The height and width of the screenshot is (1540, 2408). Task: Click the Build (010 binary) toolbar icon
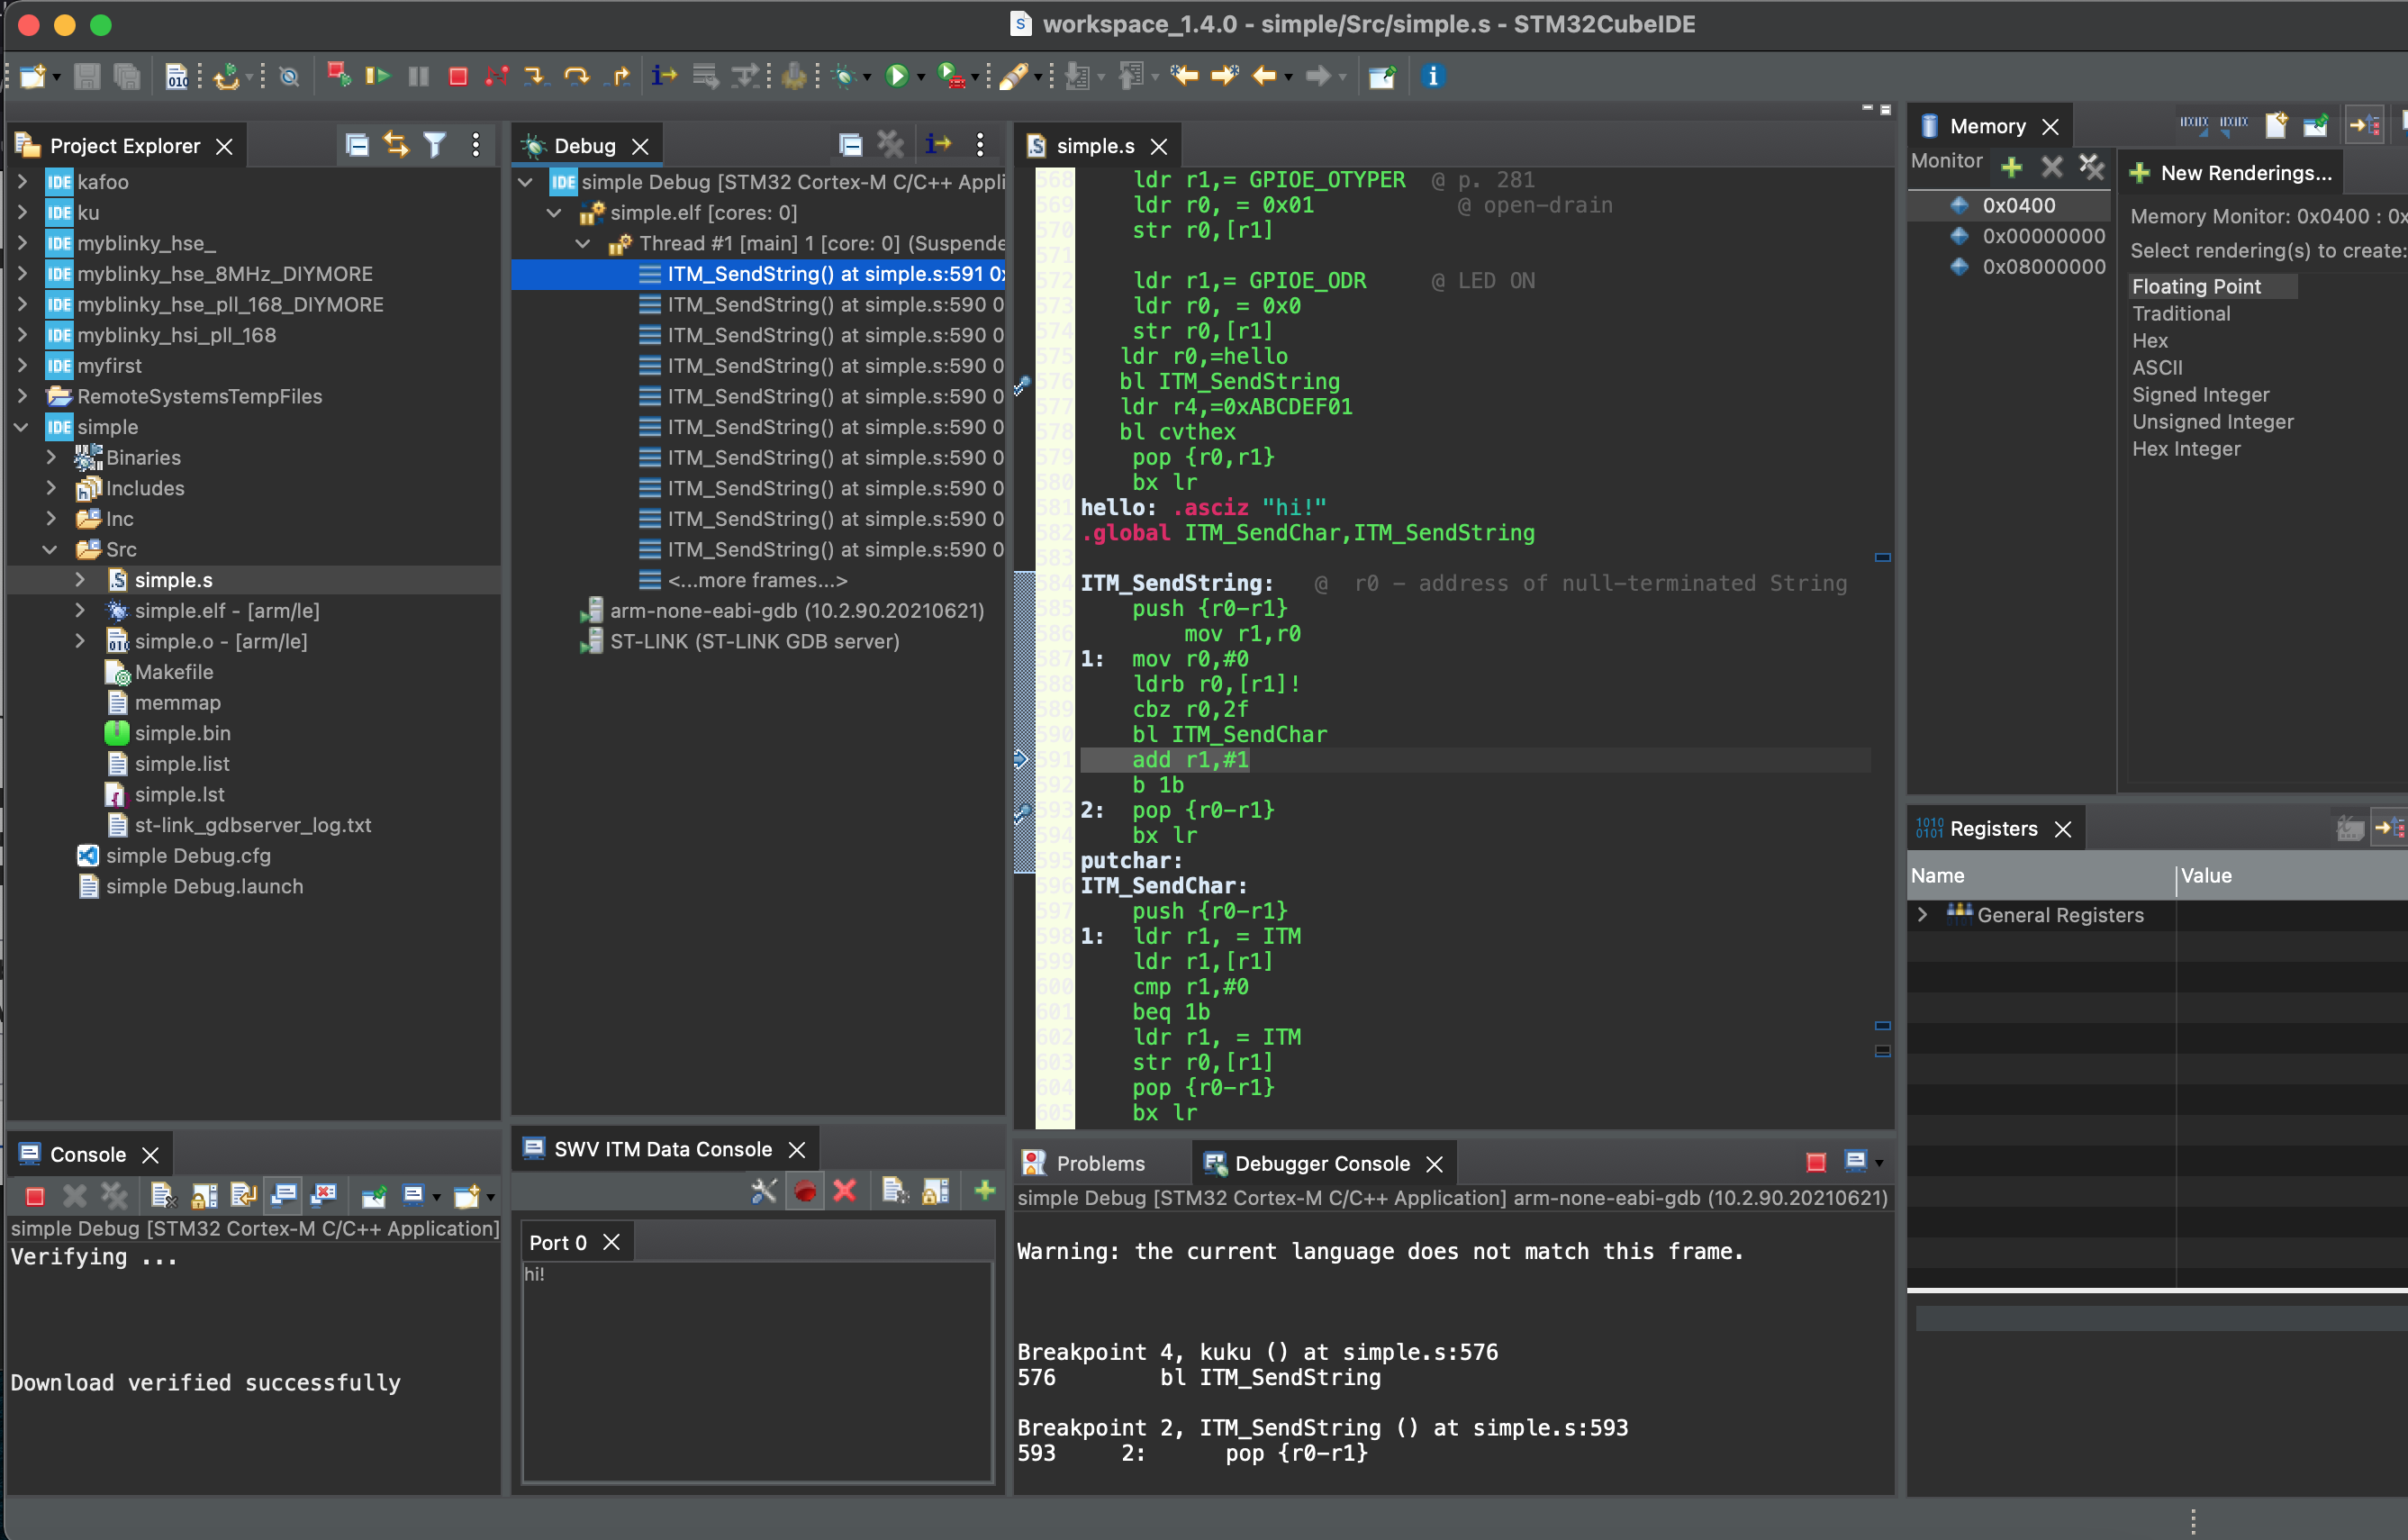point(177,76)
